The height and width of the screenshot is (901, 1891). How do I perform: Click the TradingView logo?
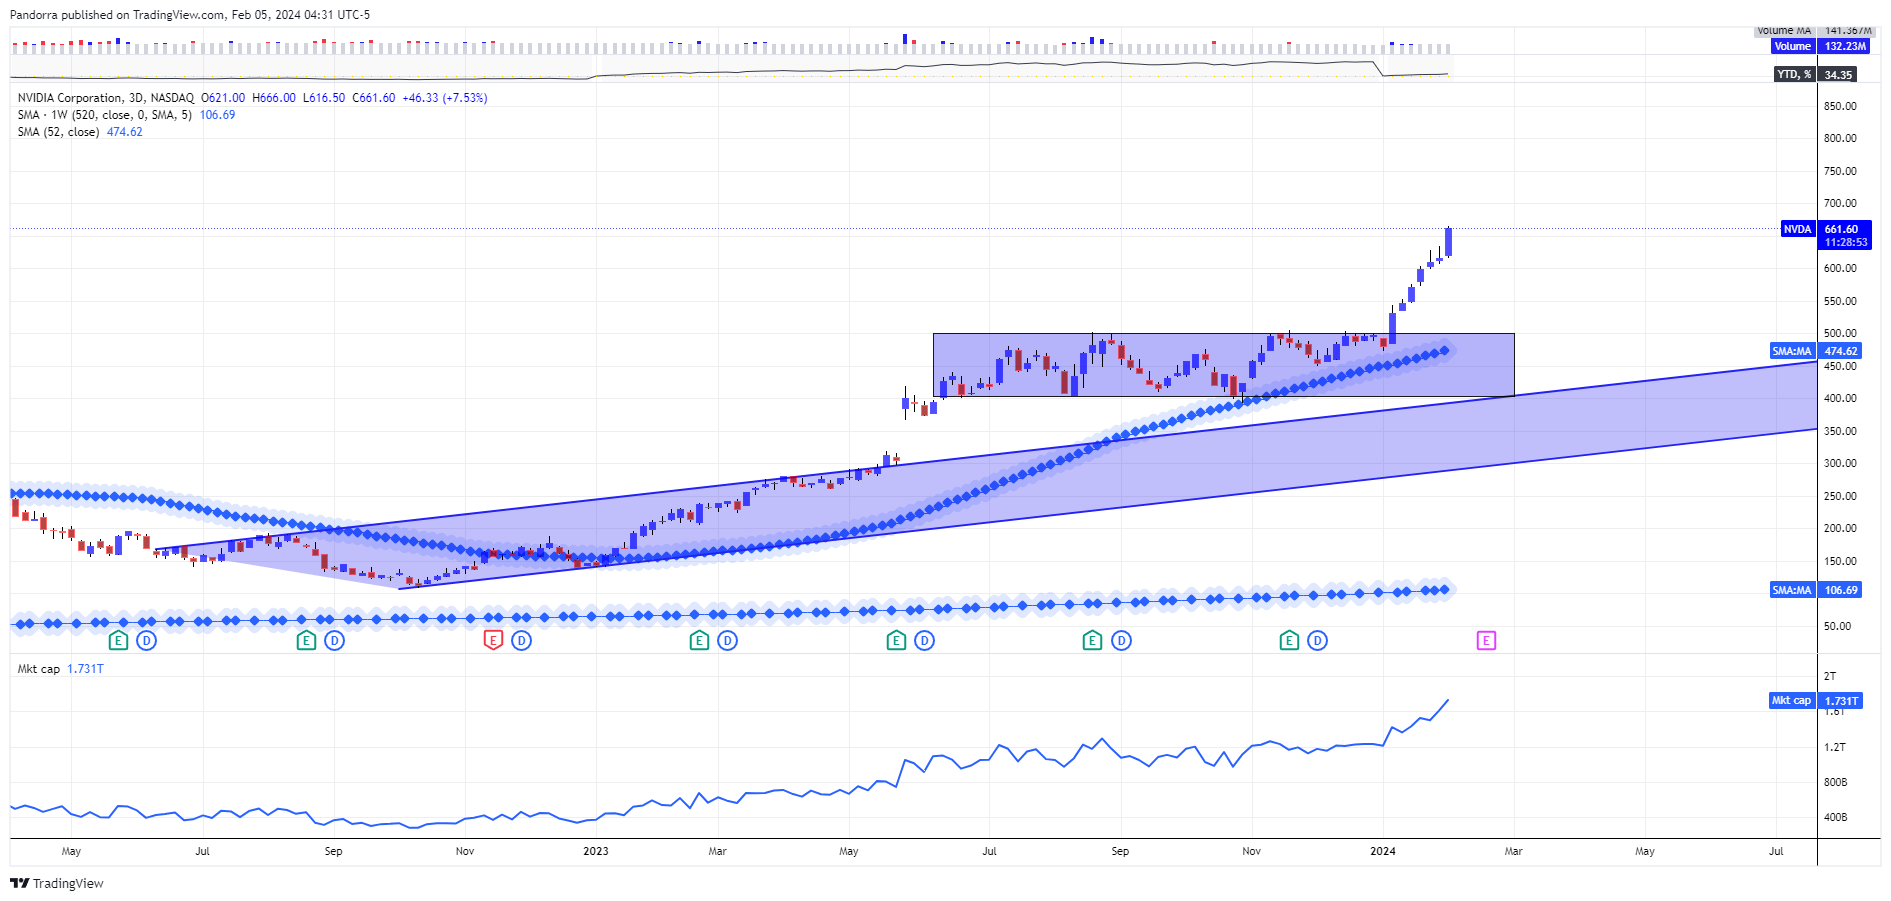coord(57,883)
